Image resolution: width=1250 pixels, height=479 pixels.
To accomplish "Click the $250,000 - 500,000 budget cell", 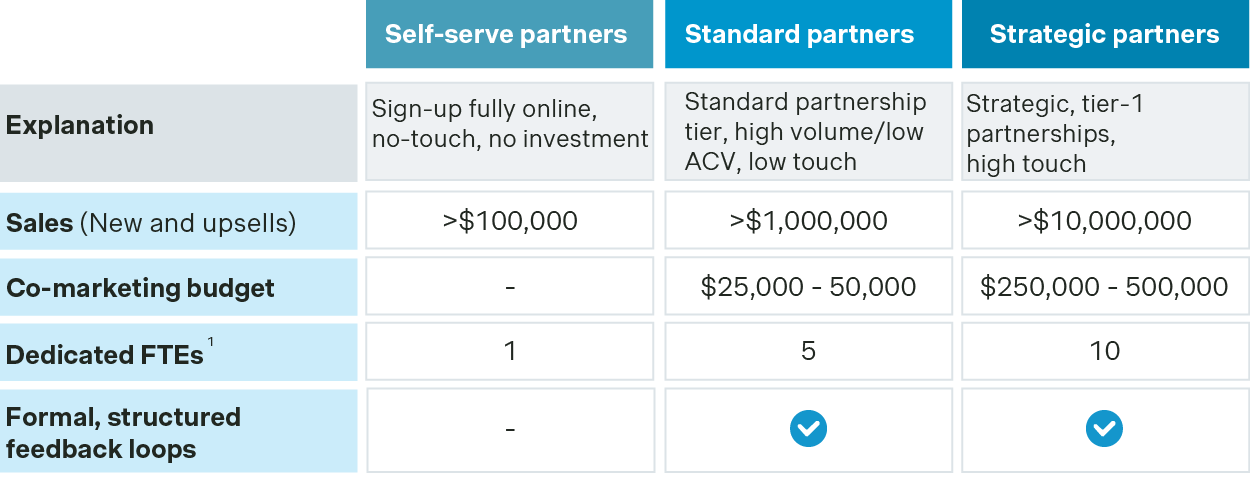I will click(x=1104, y=288).
